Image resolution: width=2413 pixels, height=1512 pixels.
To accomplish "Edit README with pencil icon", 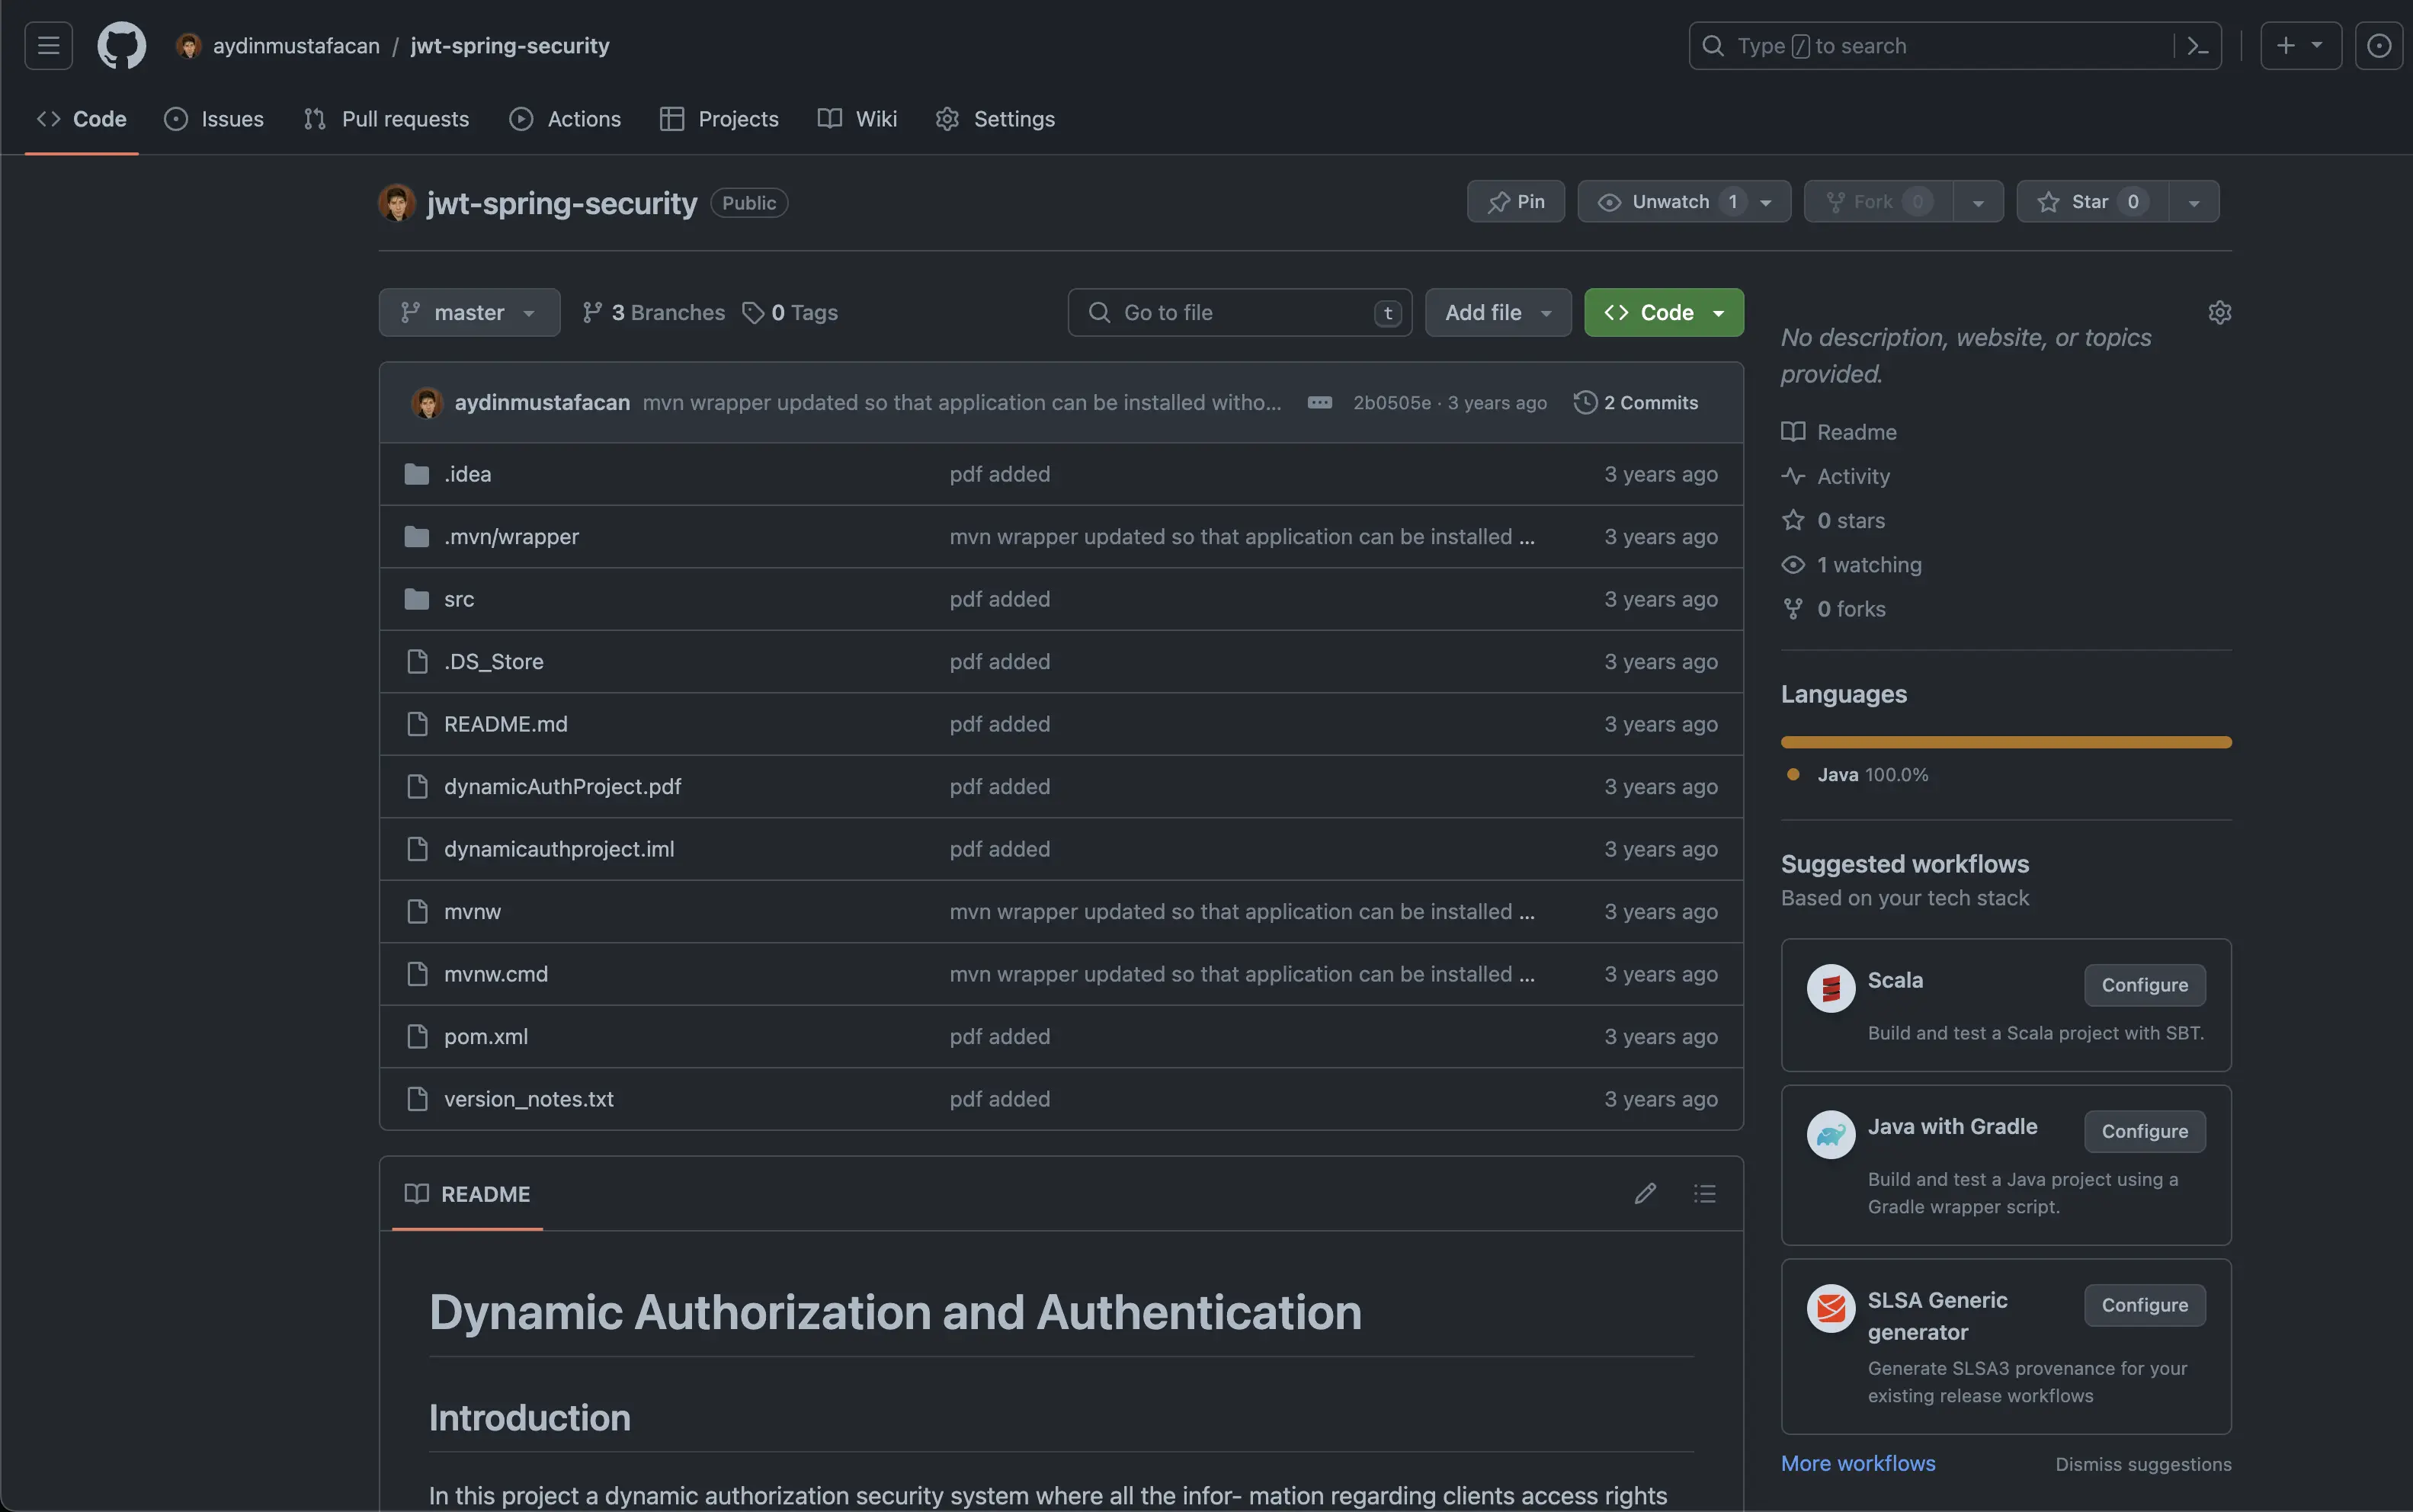I will [1645, 1193].
